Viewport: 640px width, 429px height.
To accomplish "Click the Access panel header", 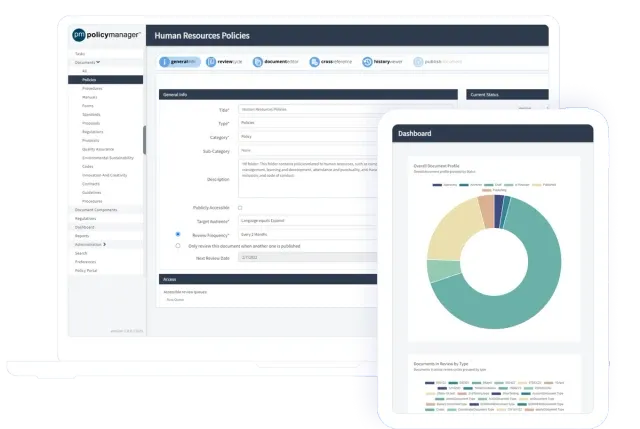I will point(268,279).
